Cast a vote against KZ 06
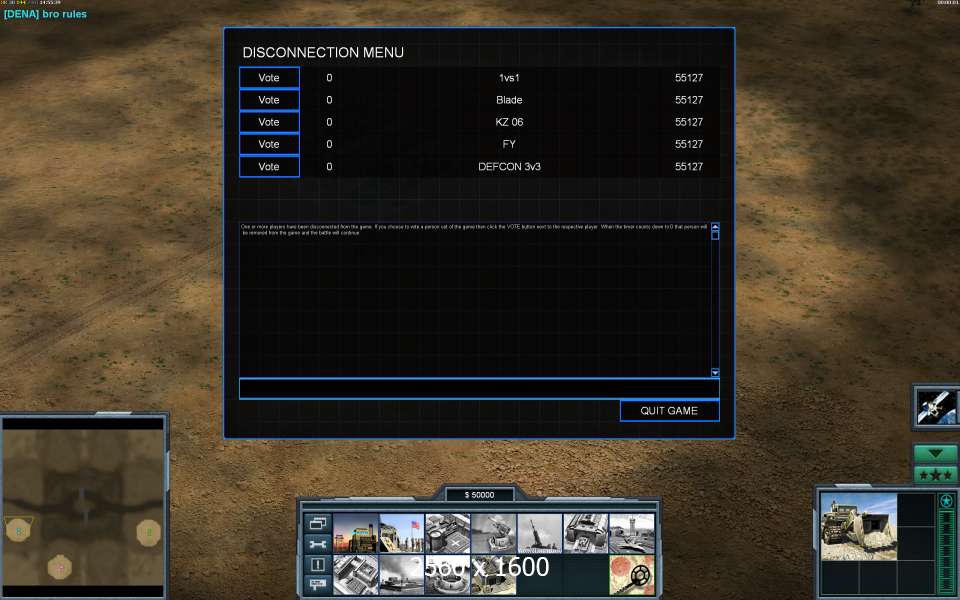This screenshot has height=600, width=960. pos(269,122)
